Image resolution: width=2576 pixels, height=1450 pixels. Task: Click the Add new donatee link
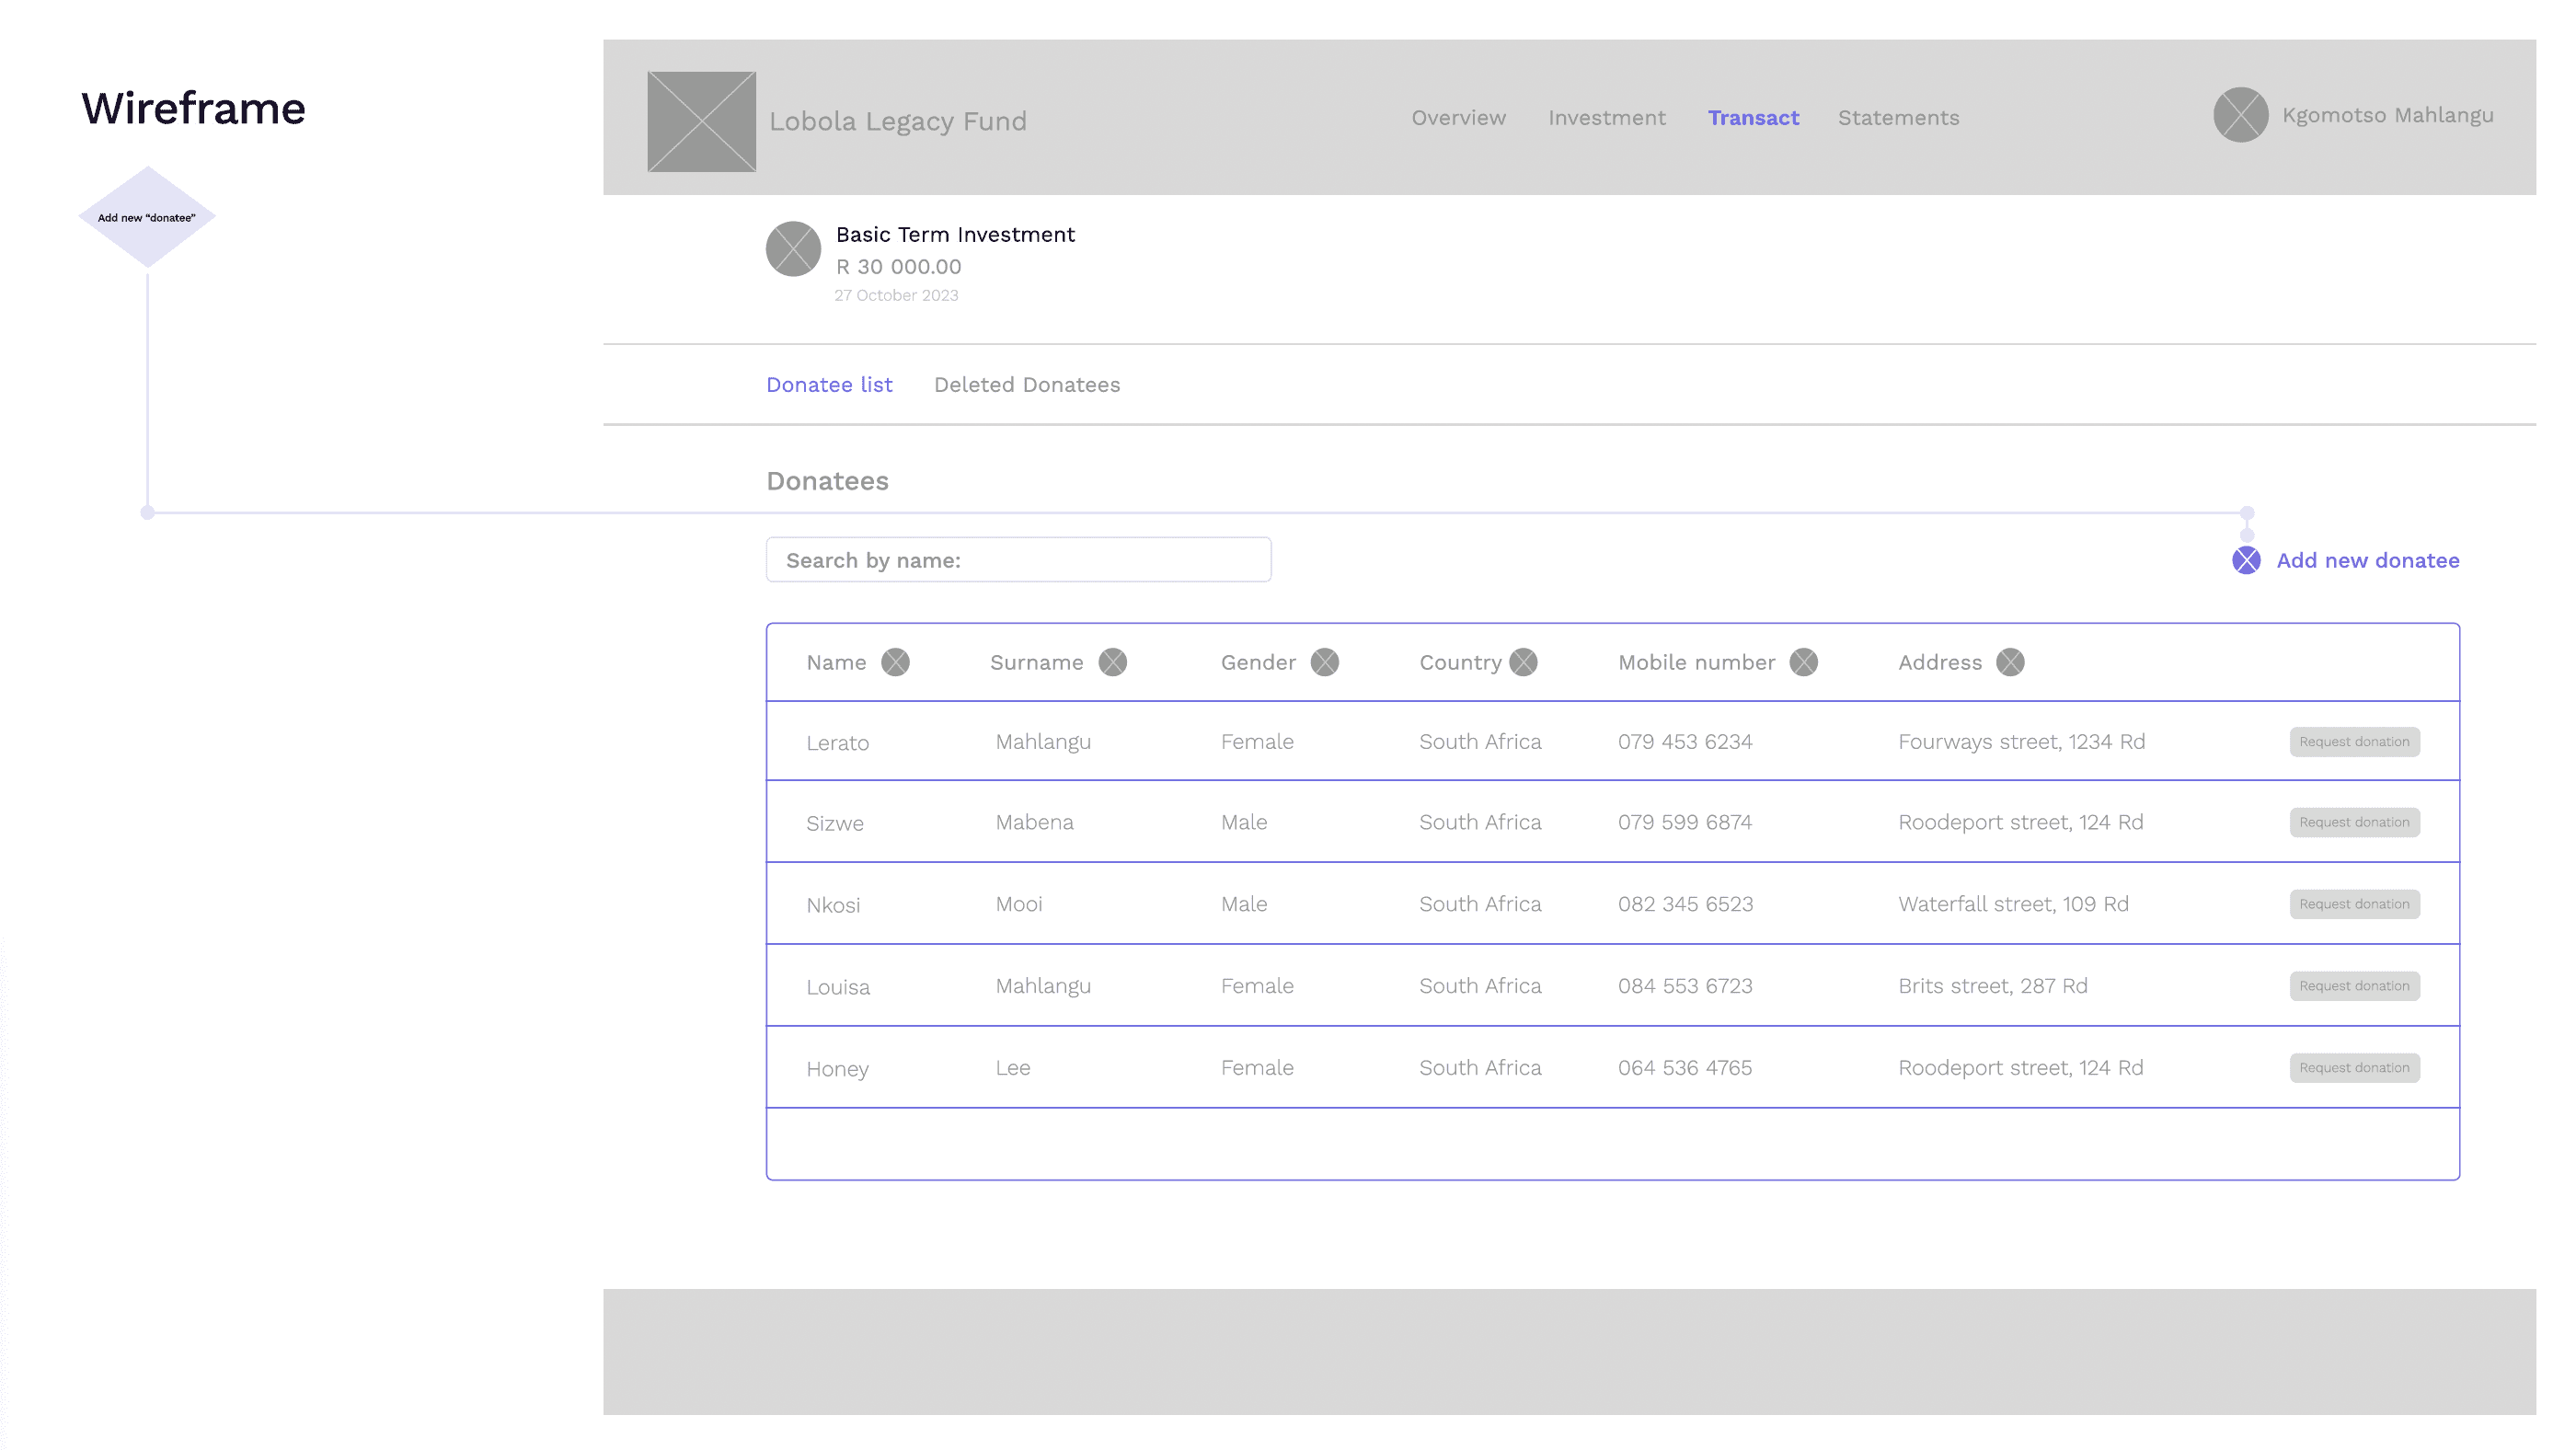(2367, 560)
